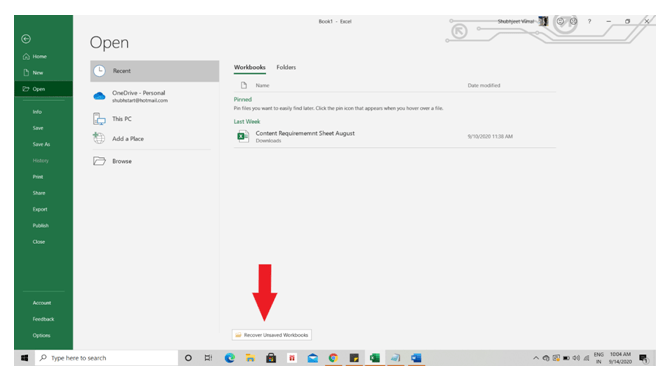
Task: Click the Type here to search box
Action: [x=107, y=358]
